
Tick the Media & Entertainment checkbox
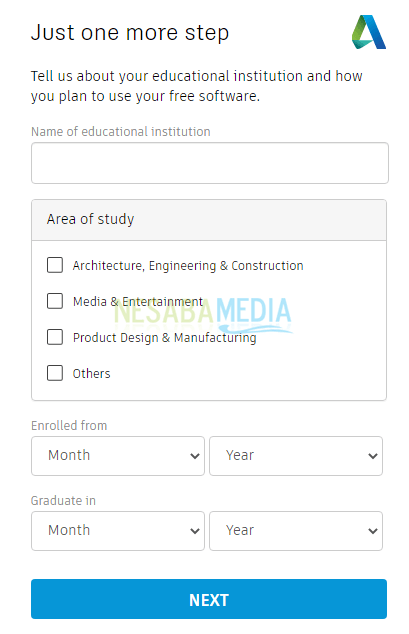click(x=55, y=301)
